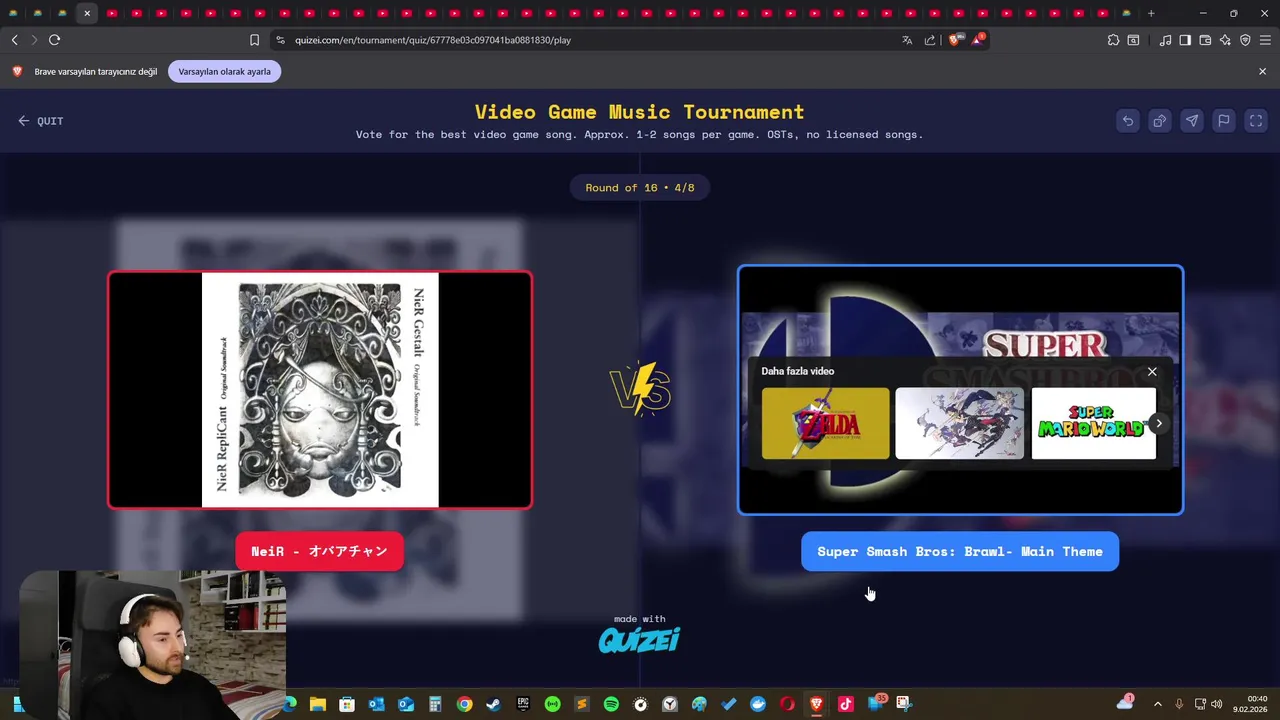Open the clock and date flyout
Viewport: 1280px width, 720px height.
(x=1250, y=704)
